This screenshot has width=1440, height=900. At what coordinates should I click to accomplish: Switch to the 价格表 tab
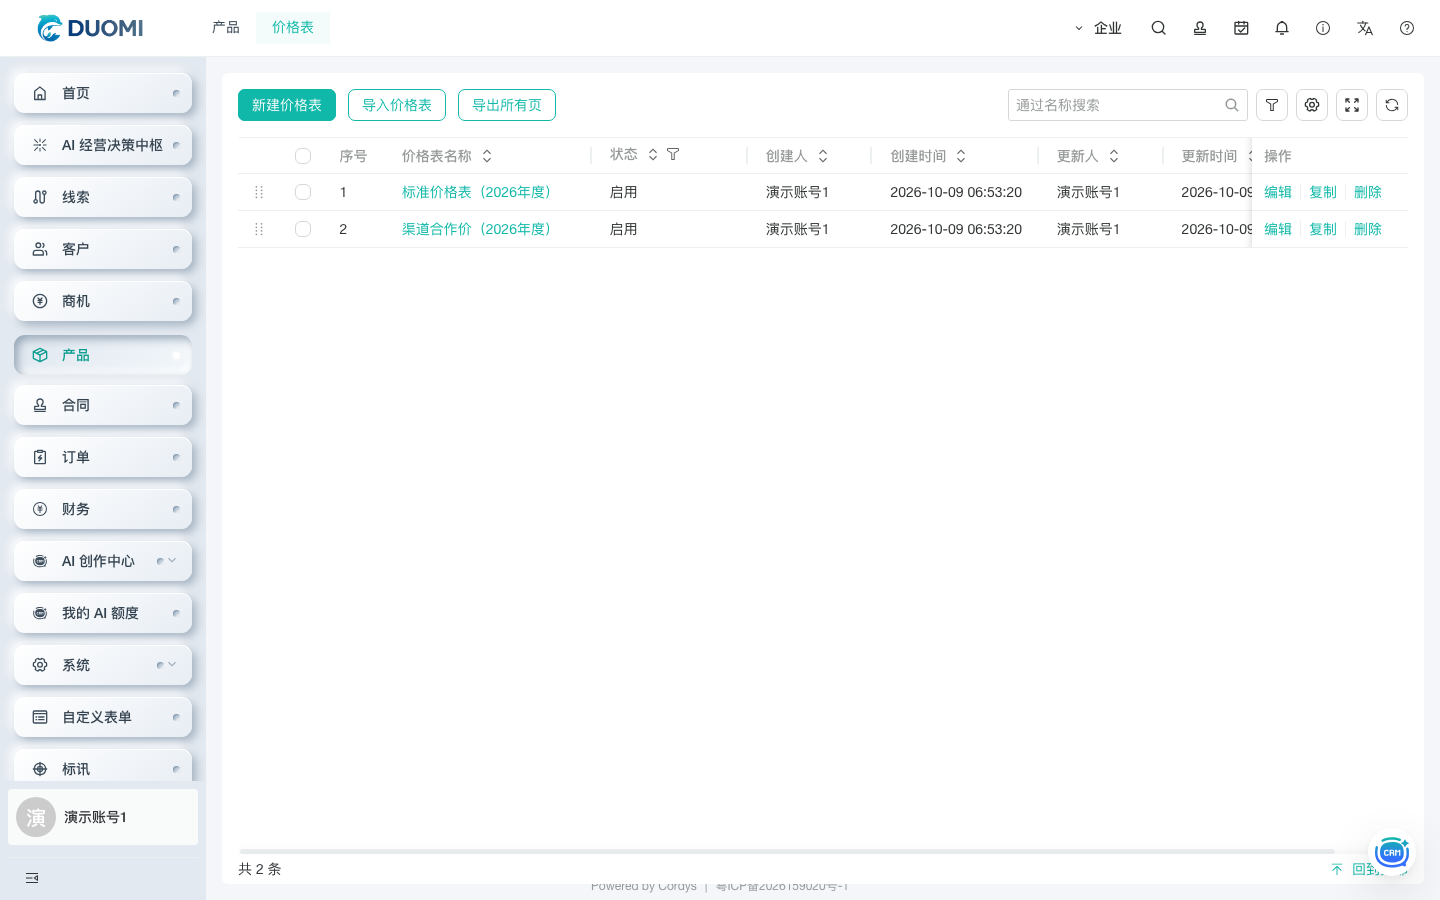[293, 27]
